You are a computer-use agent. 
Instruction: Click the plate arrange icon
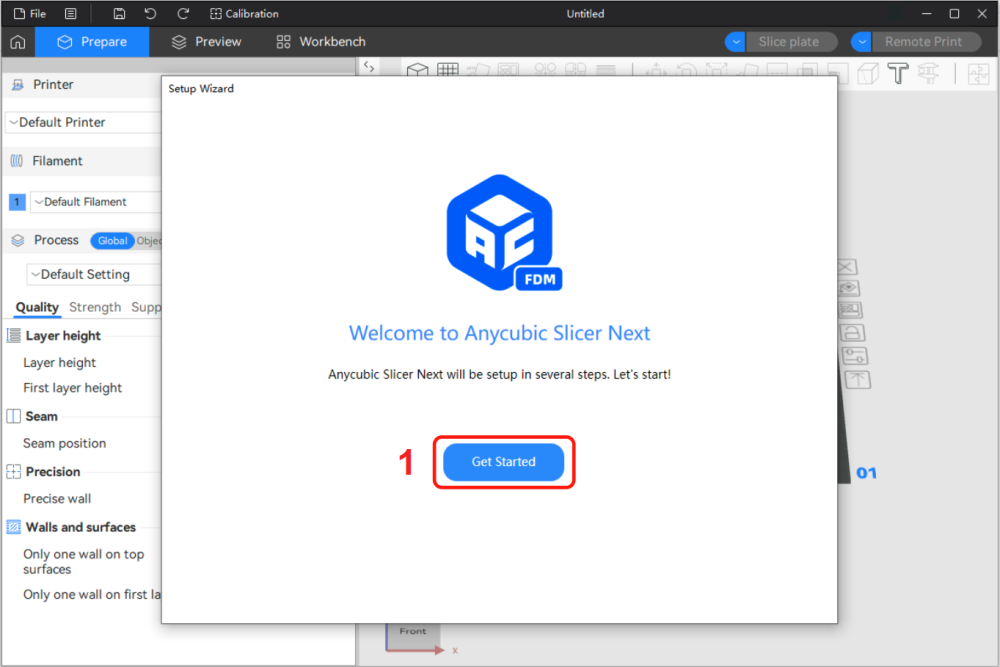(850, 311)
